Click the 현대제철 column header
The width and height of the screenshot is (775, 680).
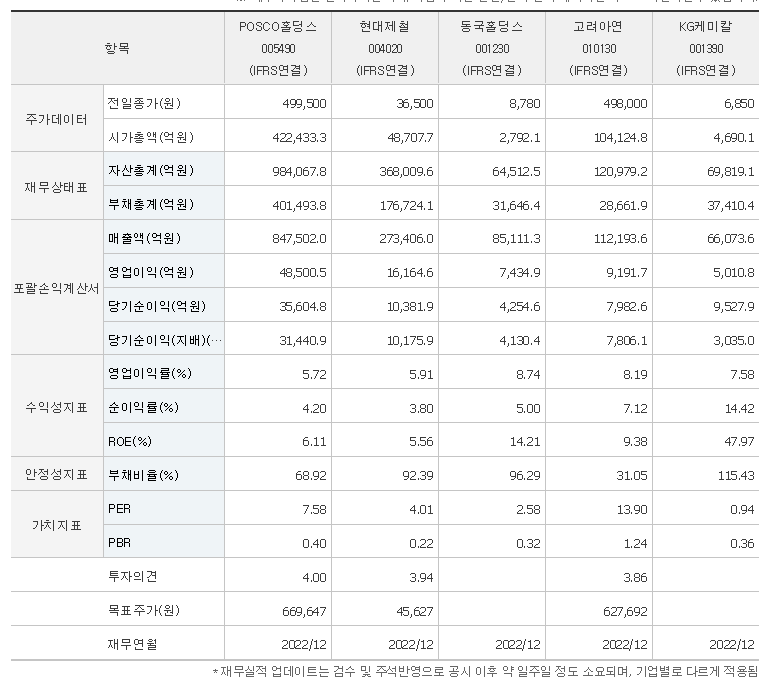(x=385, y=48)
